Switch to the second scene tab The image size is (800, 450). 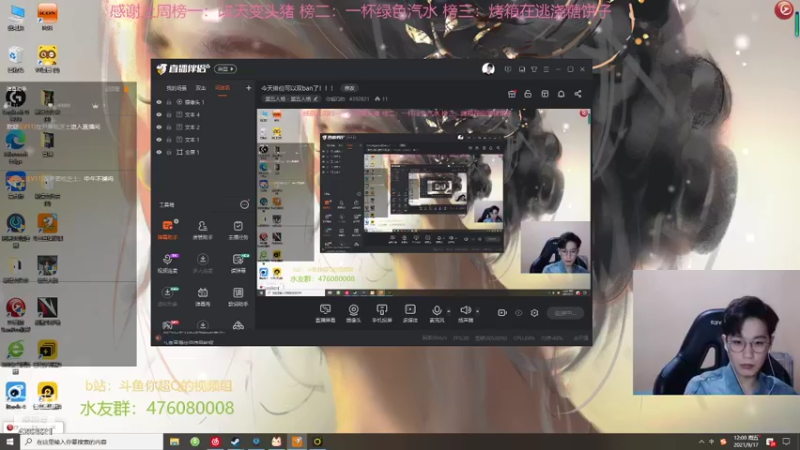coord(201,88)
